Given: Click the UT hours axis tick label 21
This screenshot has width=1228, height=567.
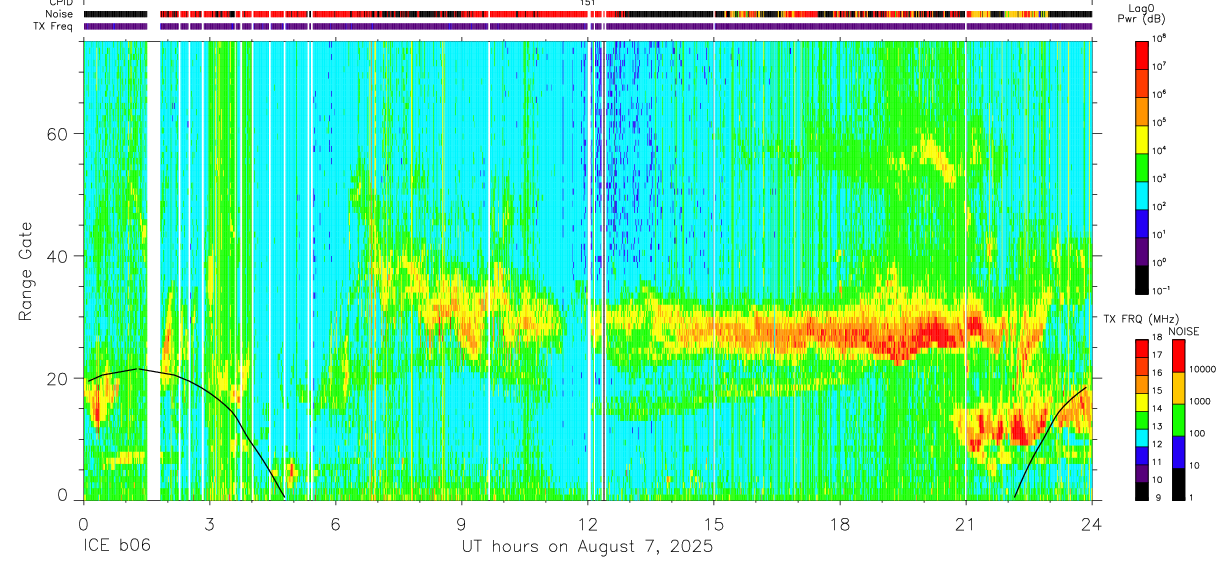Looking at the screenshot, I should (965, 524).
